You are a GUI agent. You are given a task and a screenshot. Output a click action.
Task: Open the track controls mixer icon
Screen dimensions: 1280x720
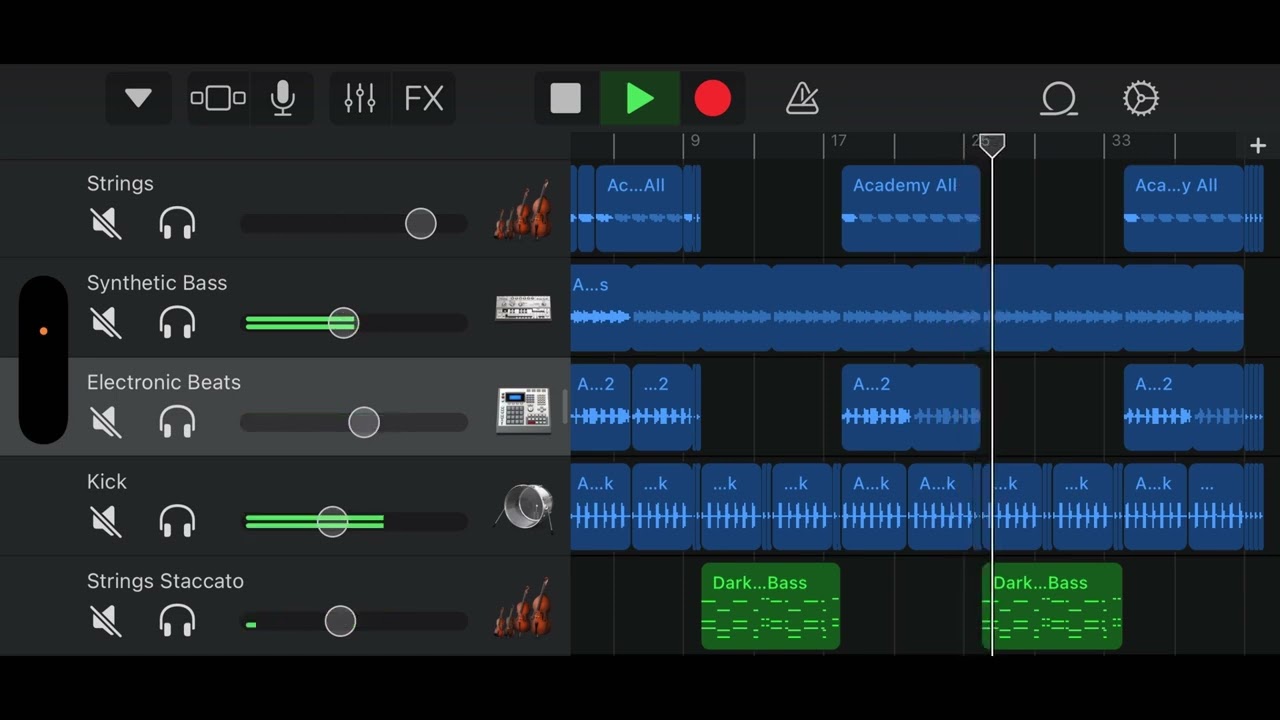(360, 98)
